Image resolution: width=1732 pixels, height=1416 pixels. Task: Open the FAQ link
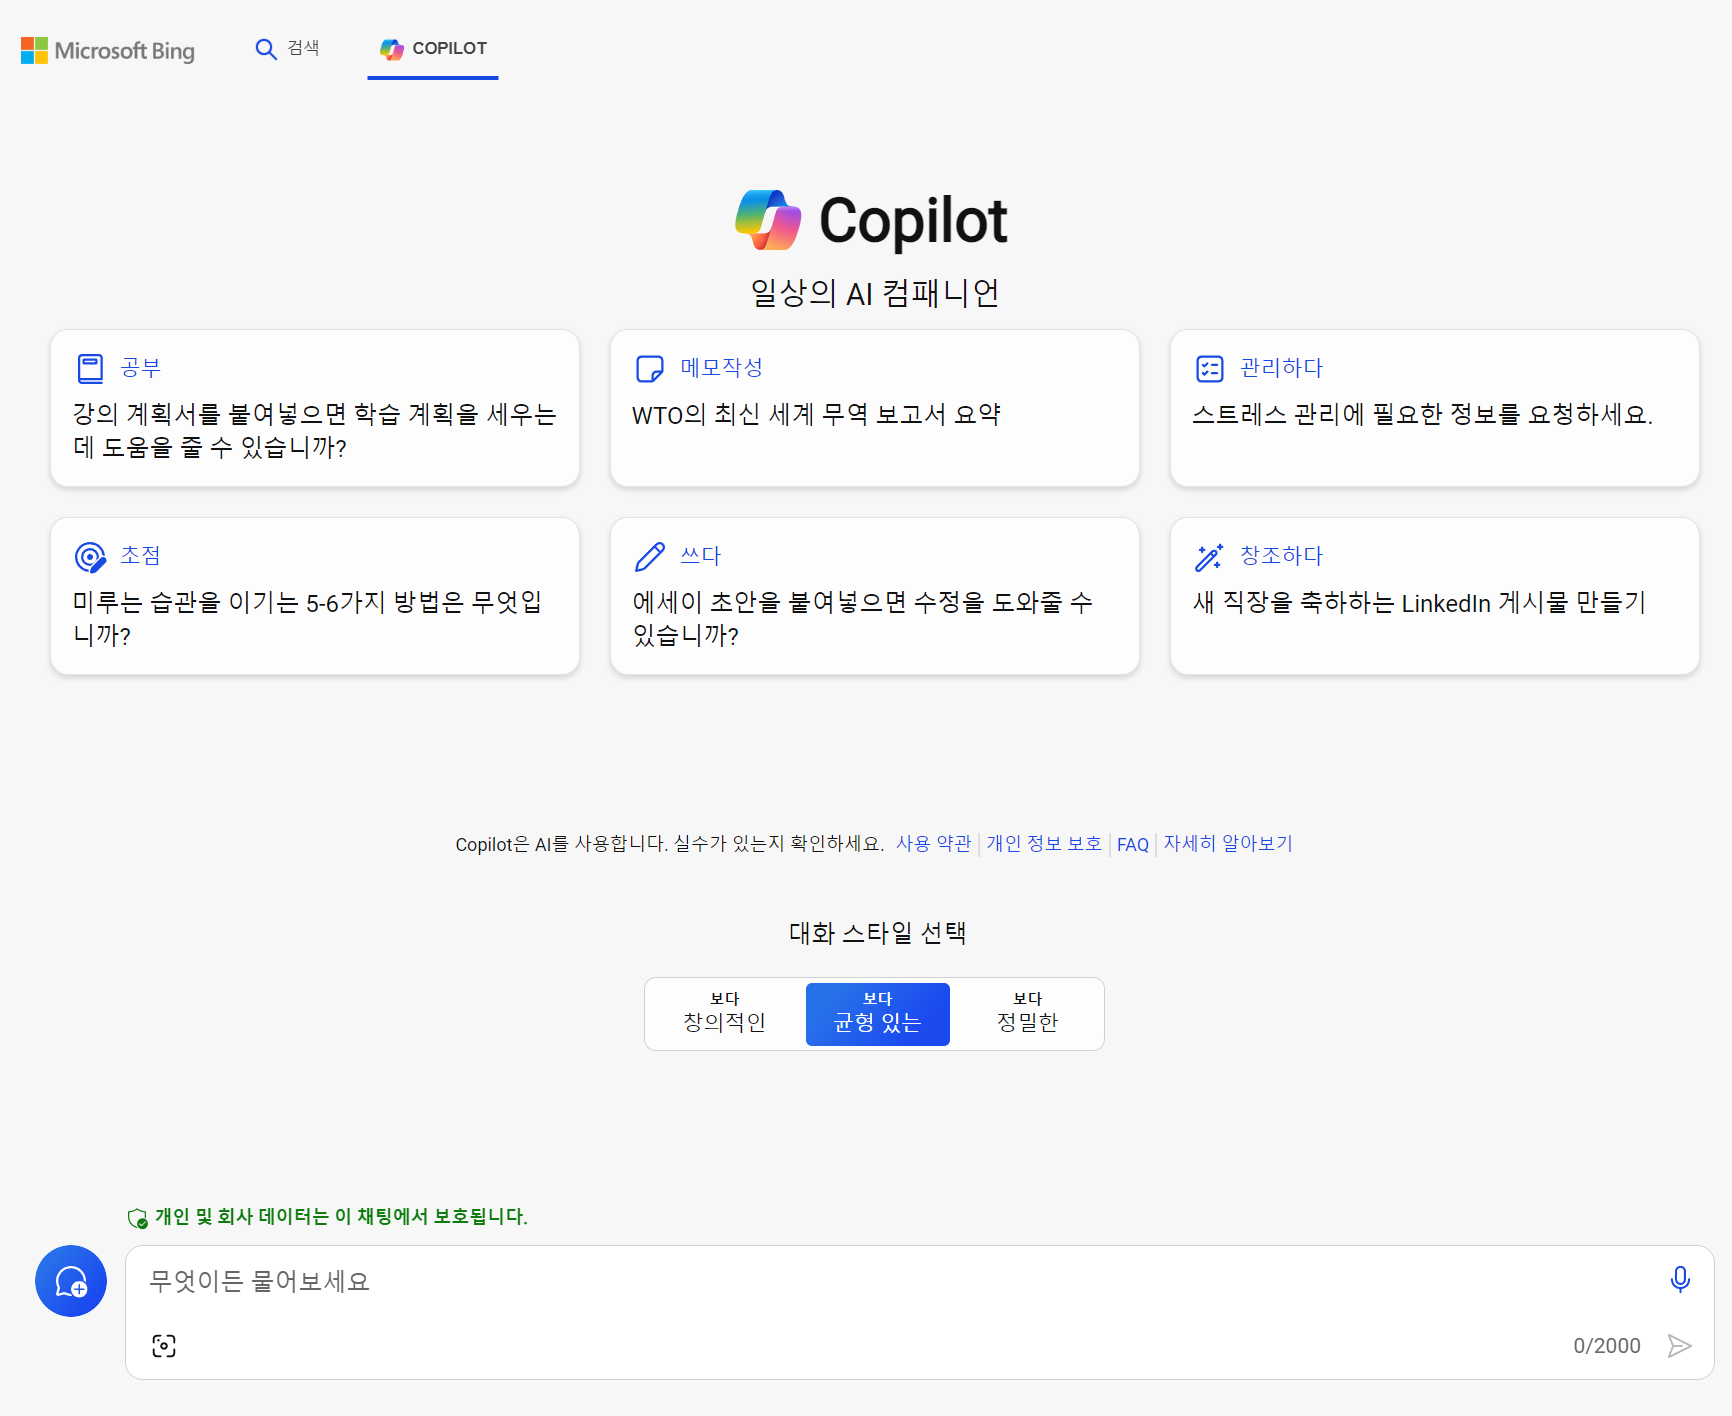point(1133,845)
